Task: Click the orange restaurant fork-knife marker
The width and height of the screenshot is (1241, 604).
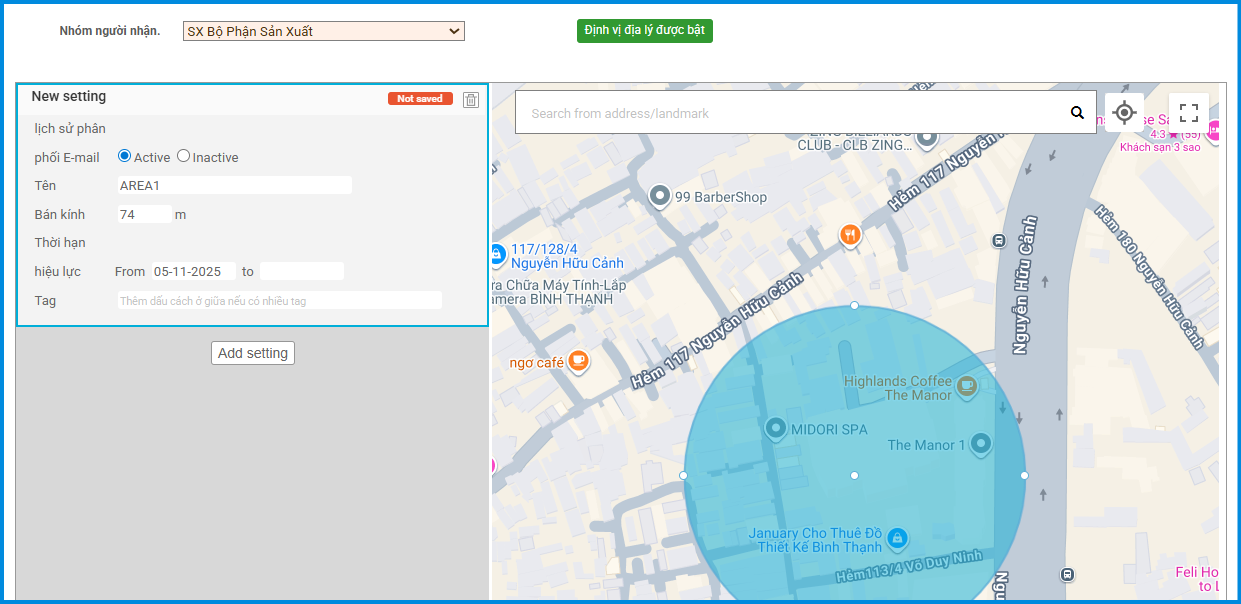Action: 849,235
